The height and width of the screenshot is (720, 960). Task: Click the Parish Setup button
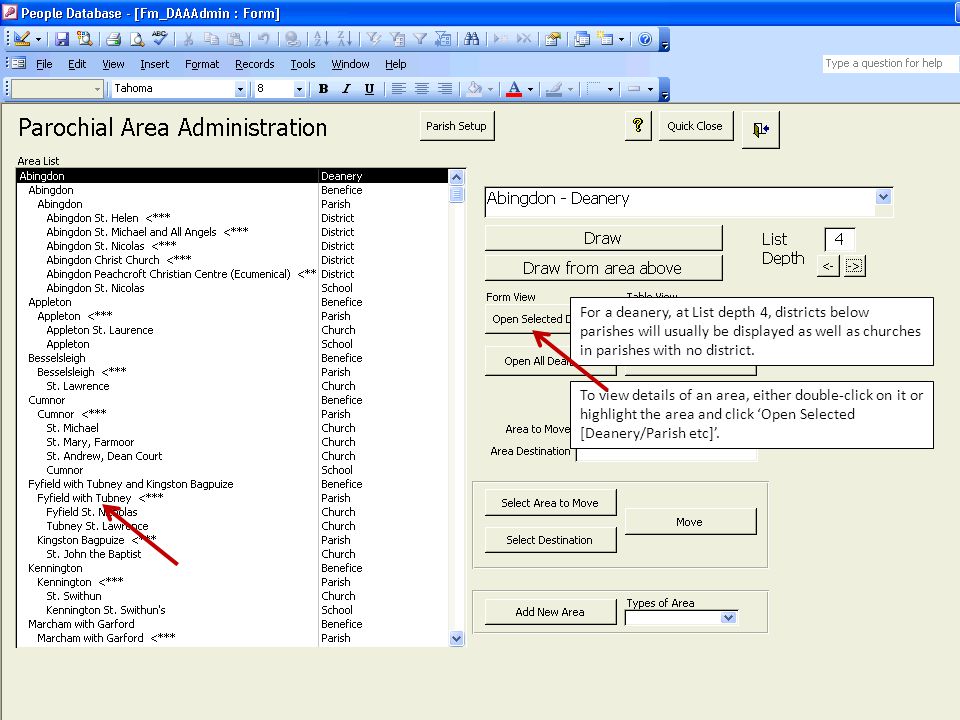[456, 126]
